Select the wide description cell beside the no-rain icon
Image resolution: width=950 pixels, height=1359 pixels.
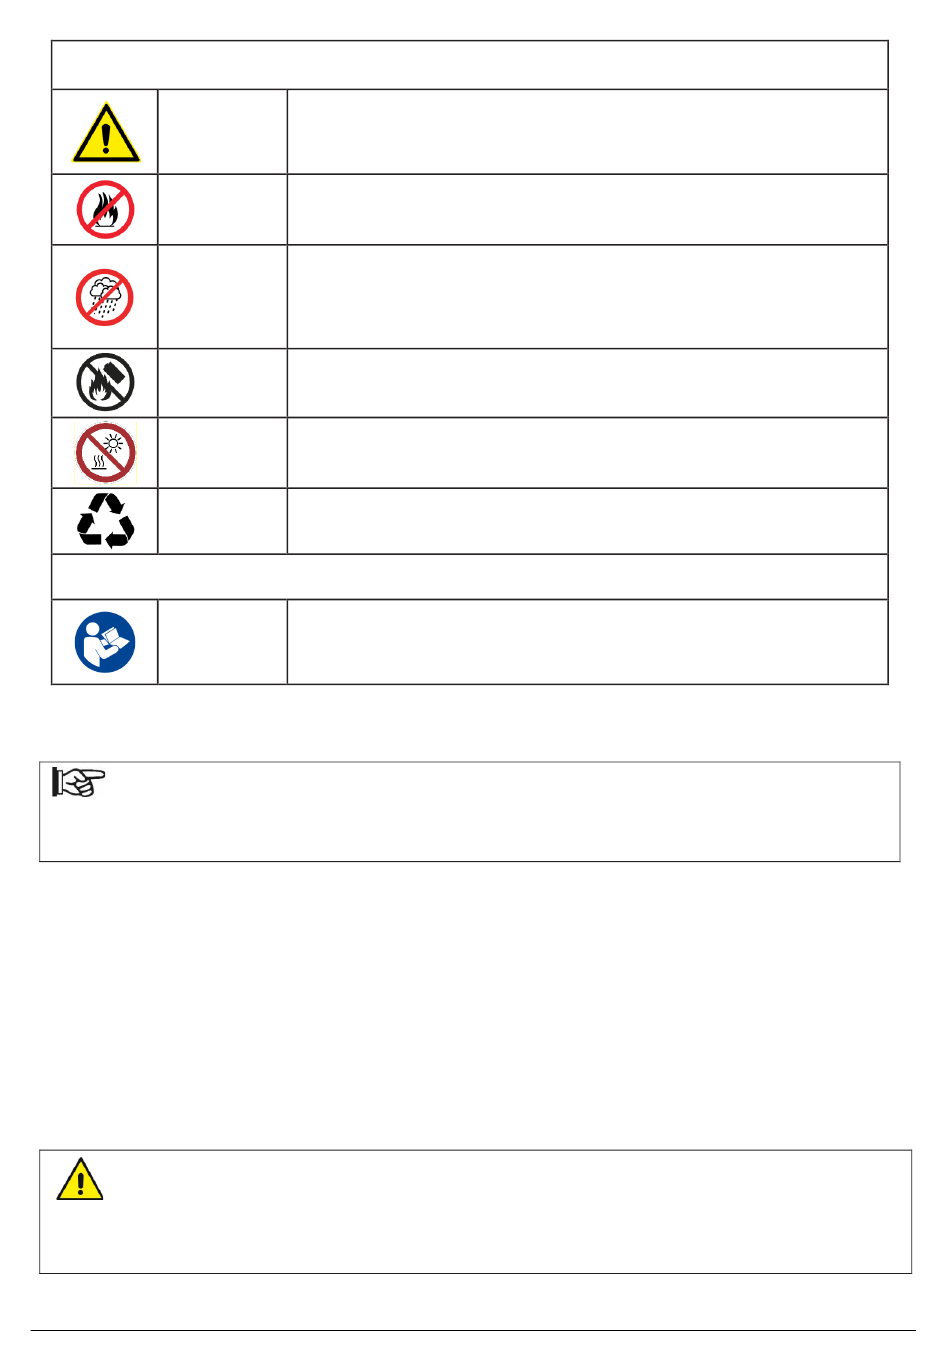point(587,297)
